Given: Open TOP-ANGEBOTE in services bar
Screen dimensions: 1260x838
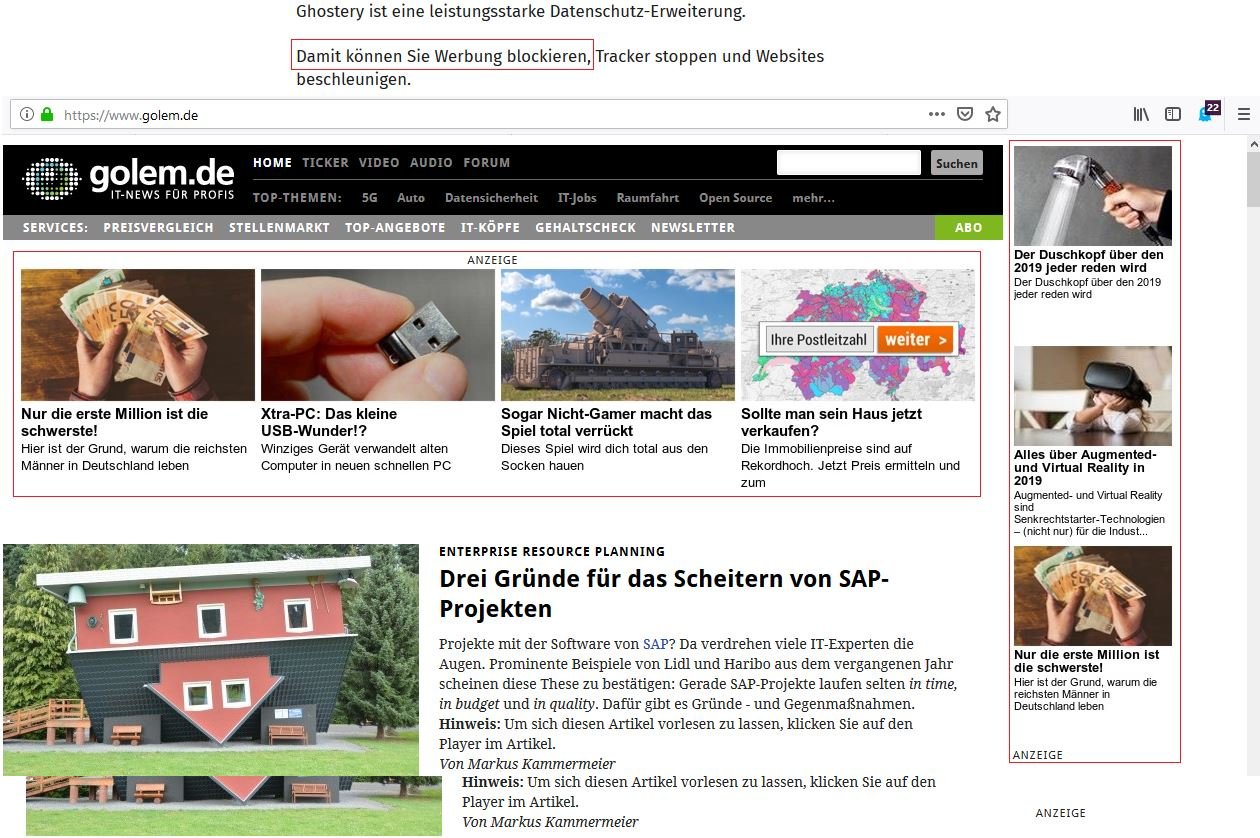Looking at the screenshot, I should point(395,227).
